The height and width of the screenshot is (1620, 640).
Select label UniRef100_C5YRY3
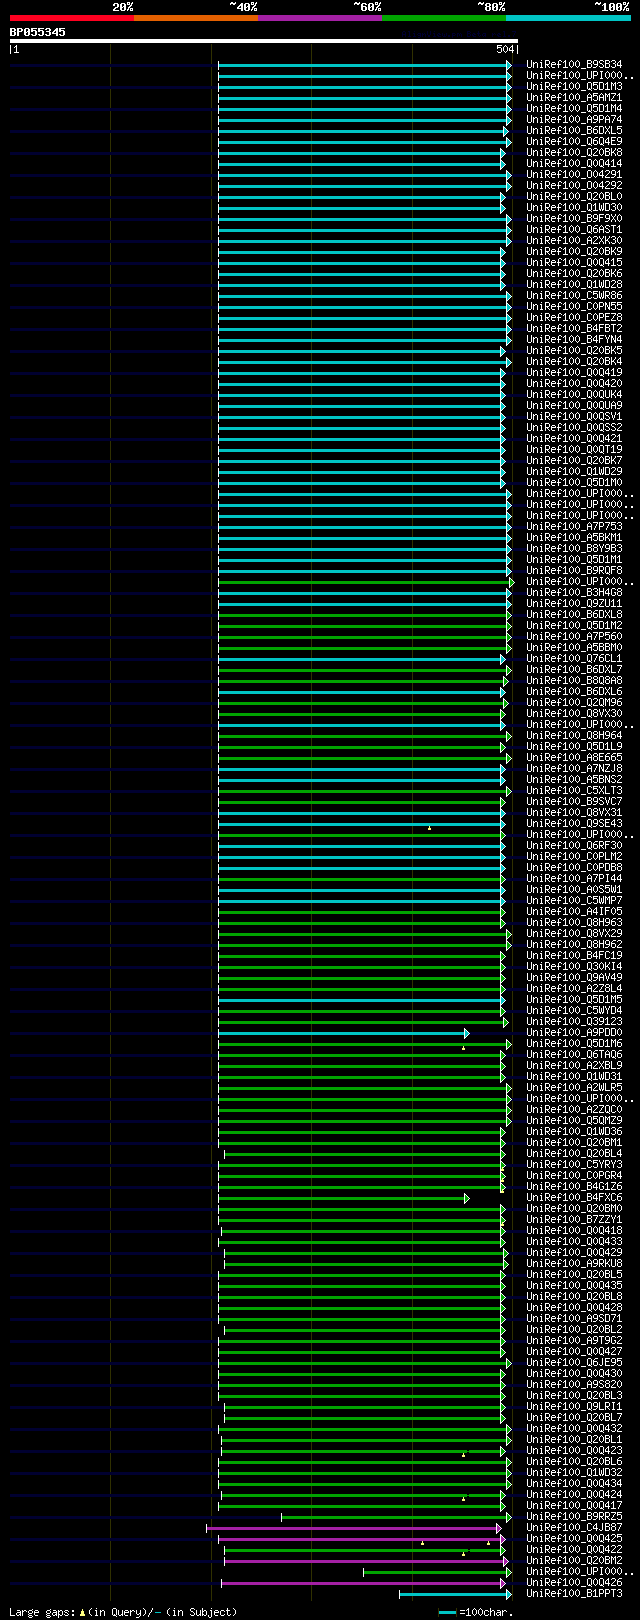click(x=574, y=1165)
